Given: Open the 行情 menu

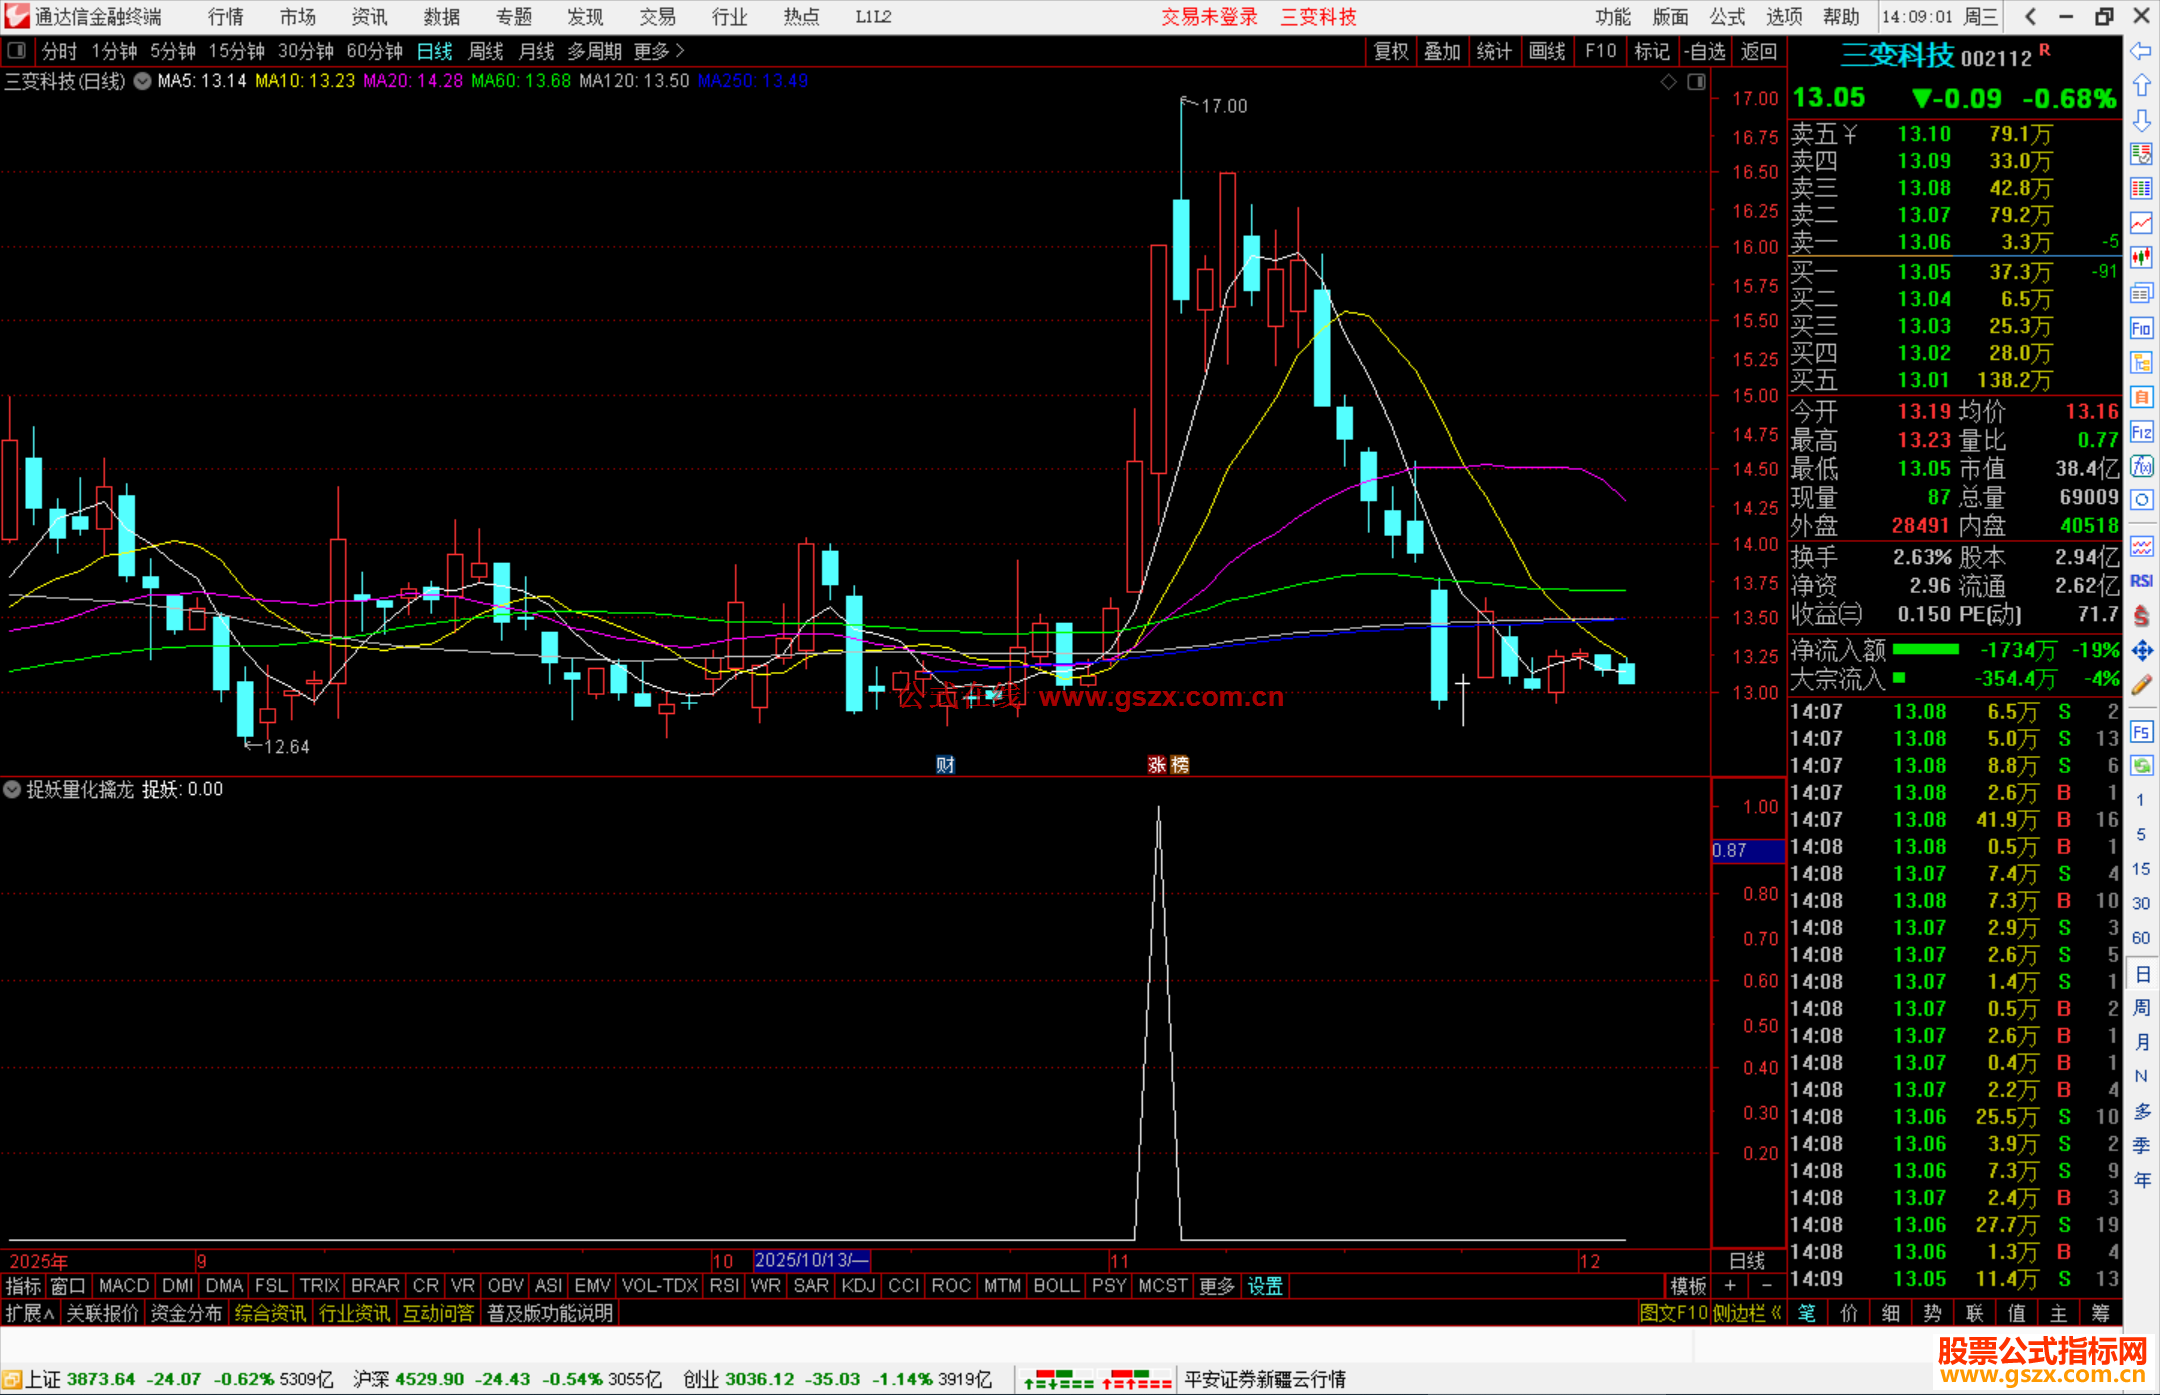Looking at the screenshot, I should (x=225, y=17).
